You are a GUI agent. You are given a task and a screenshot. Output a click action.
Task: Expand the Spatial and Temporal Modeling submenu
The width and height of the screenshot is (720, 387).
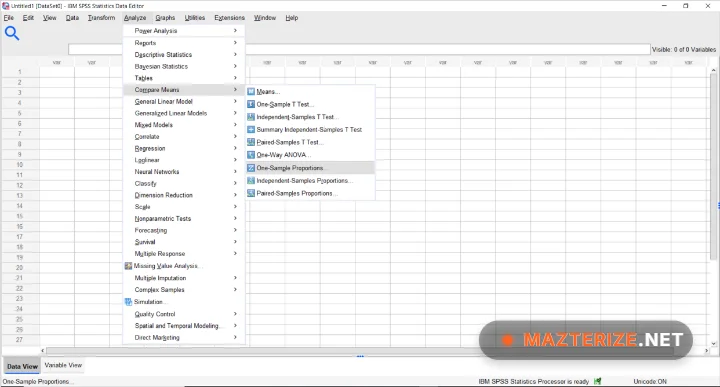click(x=184, y=325)
